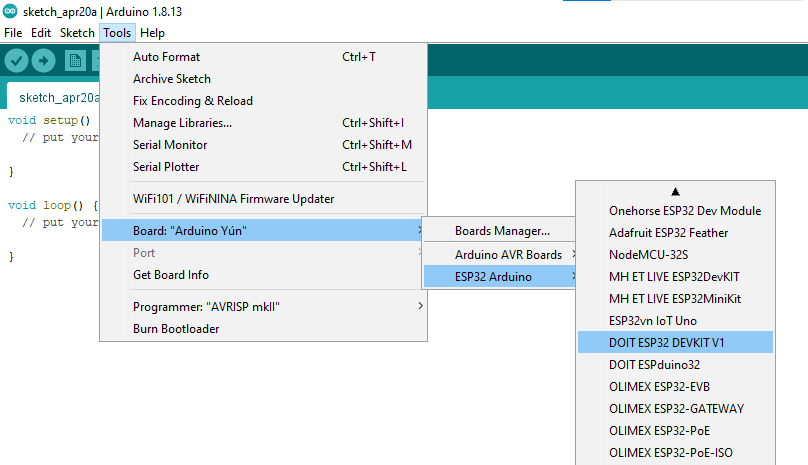Image resolution: width=808 pixels, height=465 pixels.
Task: Open the Sketch menu
Action: pos(77,33)
